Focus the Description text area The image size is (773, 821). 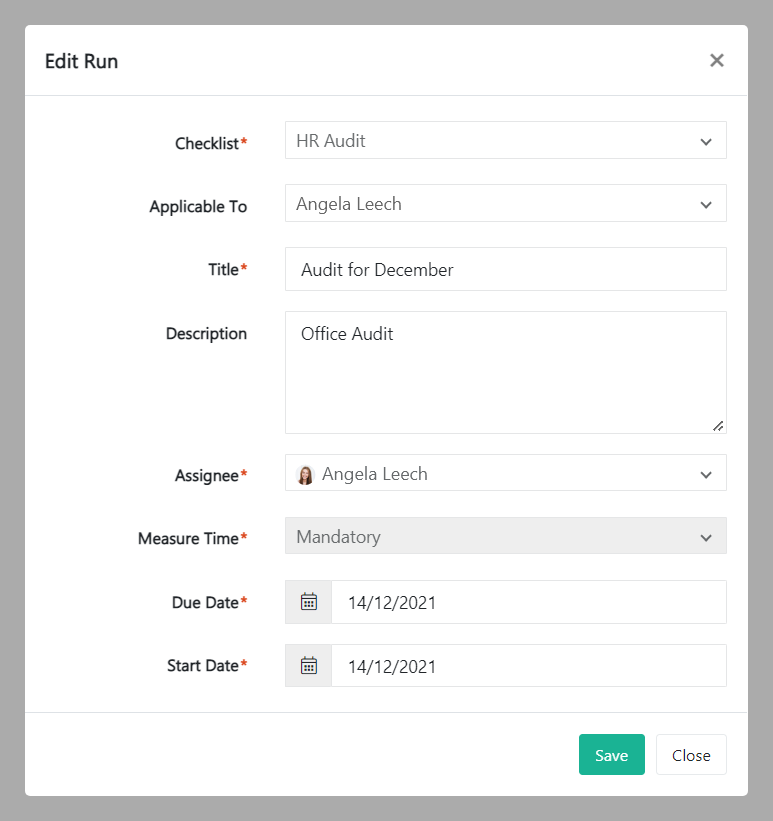pyautogui.click(x=505, y=372)
